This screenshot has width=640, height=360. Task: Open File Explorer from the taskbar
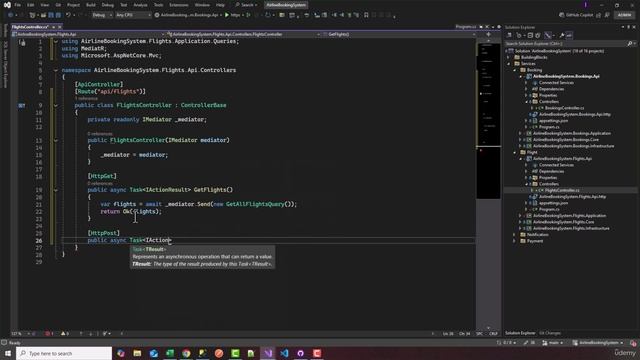[137, 353]
